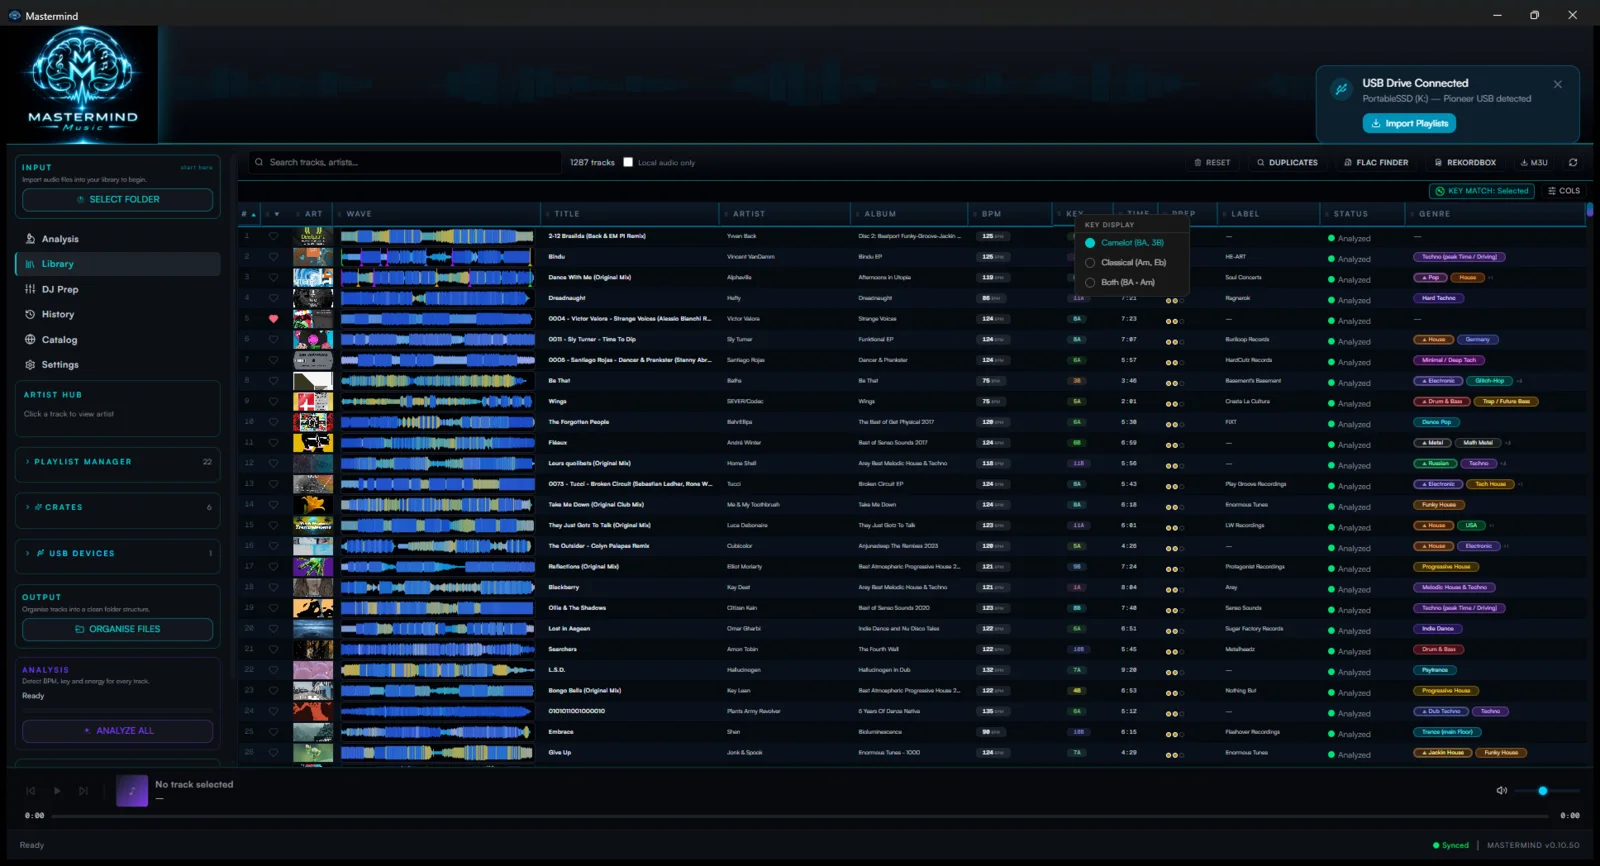The width and height of the screenshot is (1600, 866).
Task: Click the Hard Techno genre tag
Action: click(x=1439, y=298)
